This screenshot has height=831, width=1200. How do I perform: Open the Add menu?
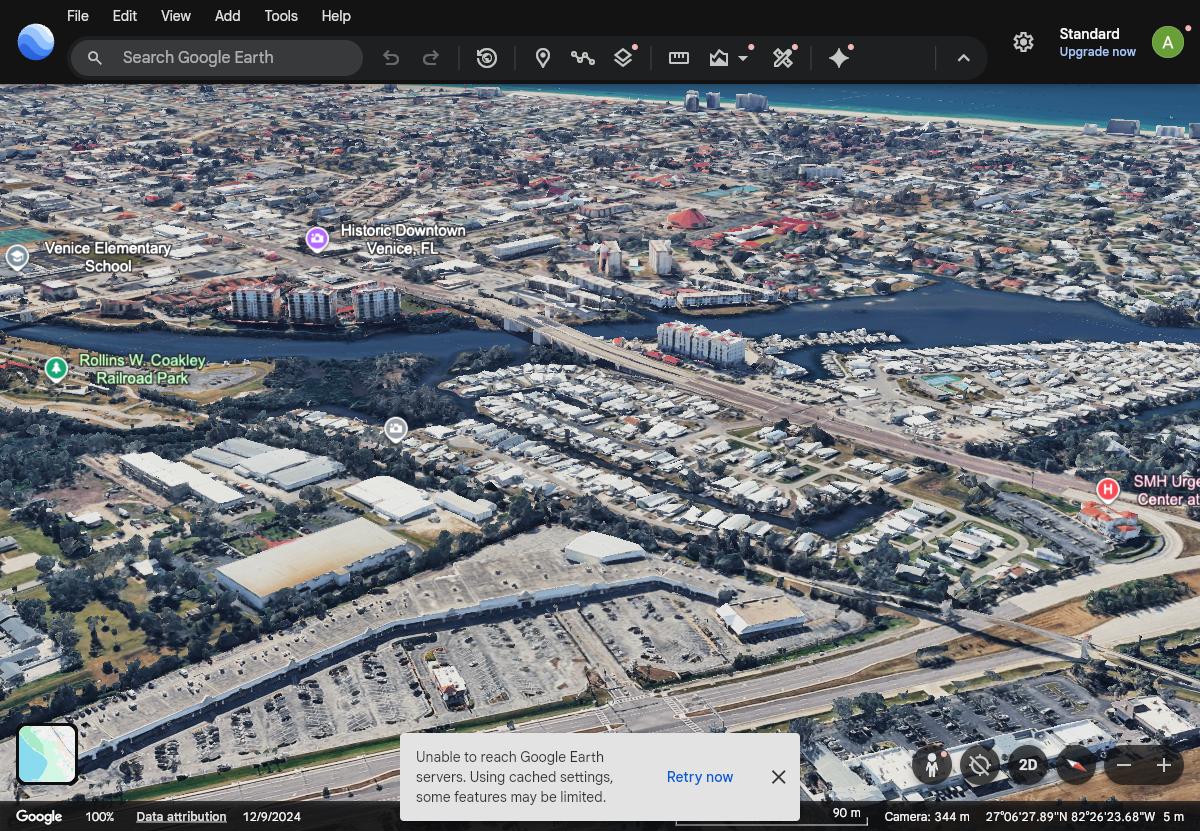tap(228, 16)
